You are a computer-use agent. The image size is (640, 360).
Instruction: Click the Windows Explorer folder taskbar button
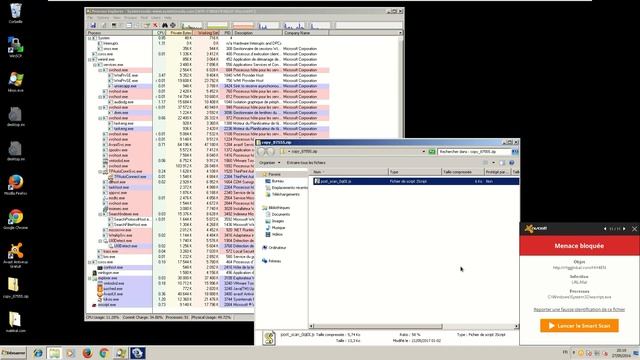coord(54,353)
